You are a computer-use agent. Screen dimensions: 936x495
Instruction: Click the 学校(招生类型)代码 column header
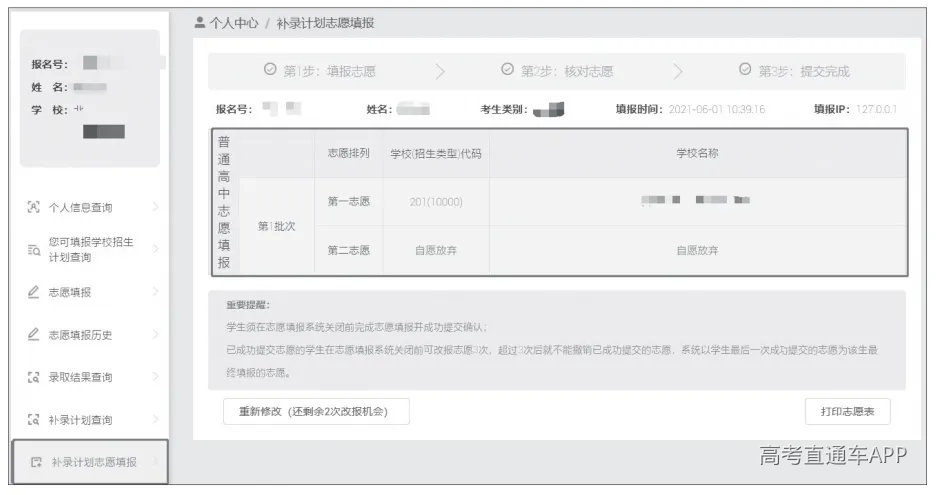click(436, 153)
